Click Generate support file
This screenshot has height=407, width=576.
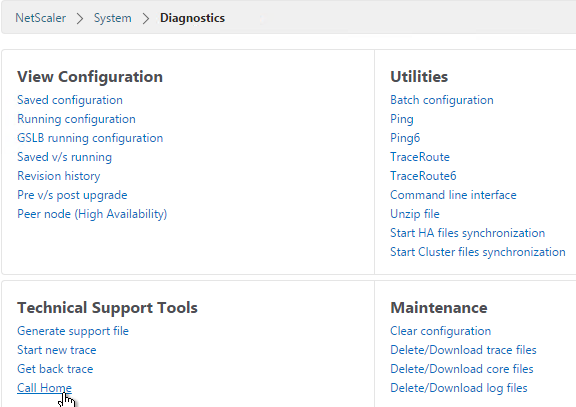click(73, 331)
